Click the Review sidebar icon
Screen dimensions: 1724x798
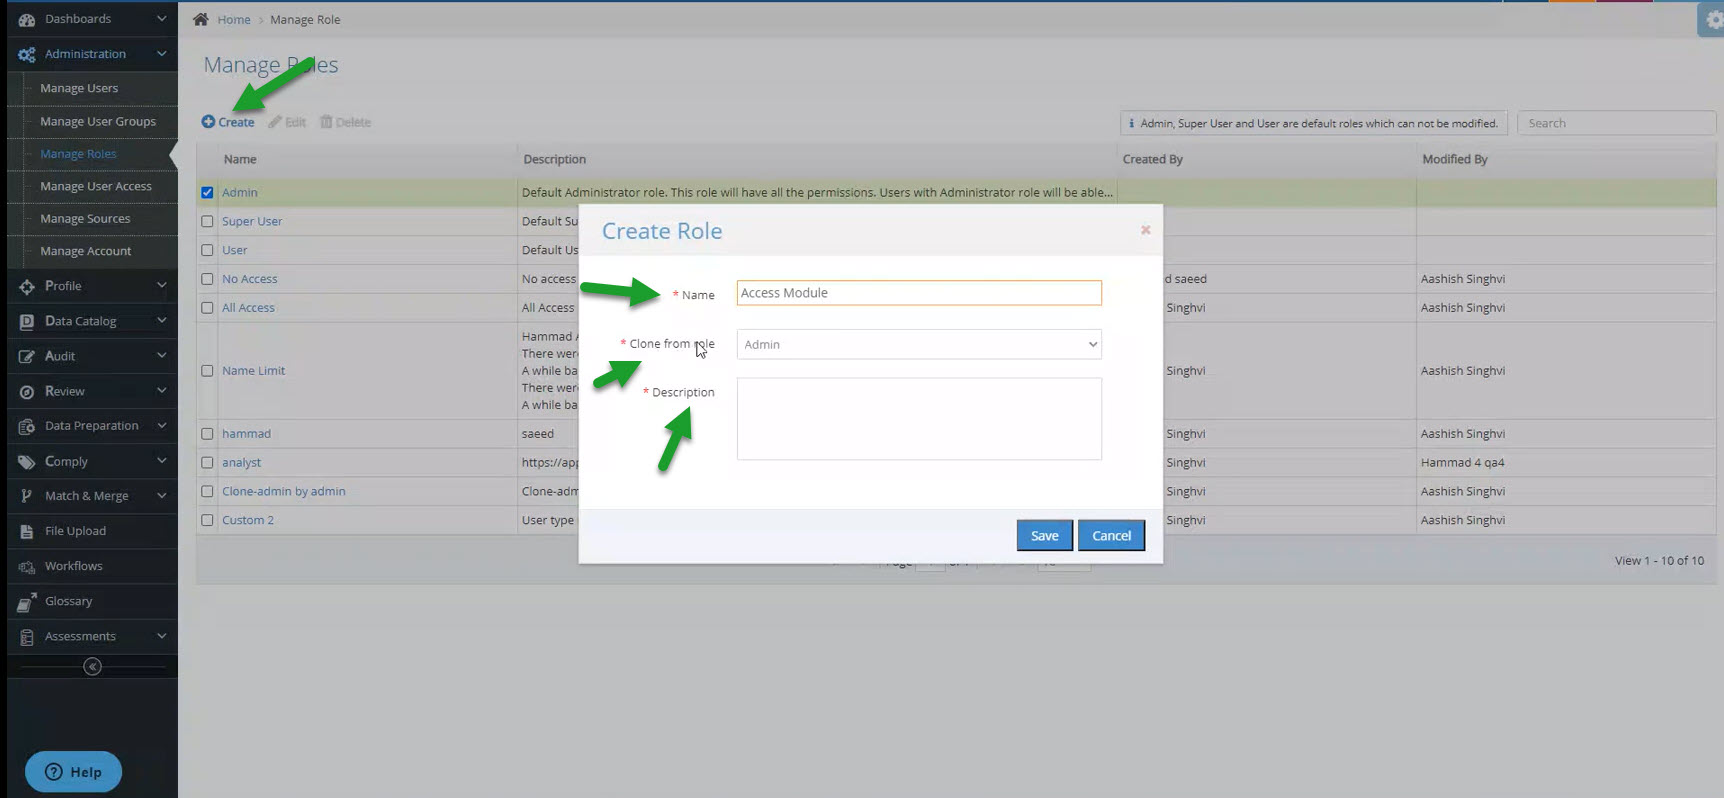click(x=26, y=391)
